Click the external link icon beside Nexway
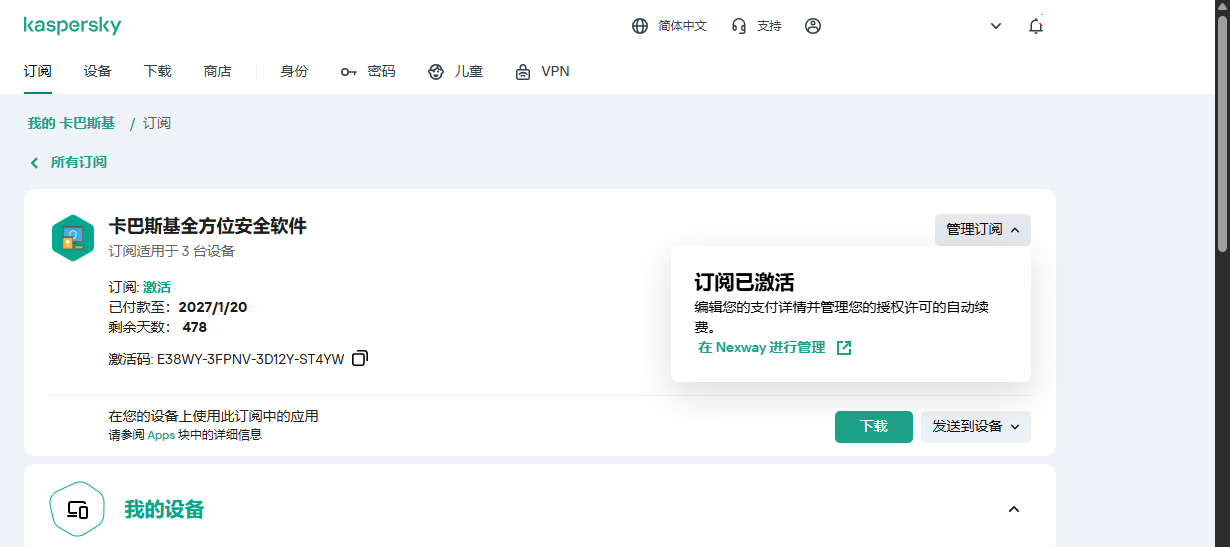 point(844,348)
